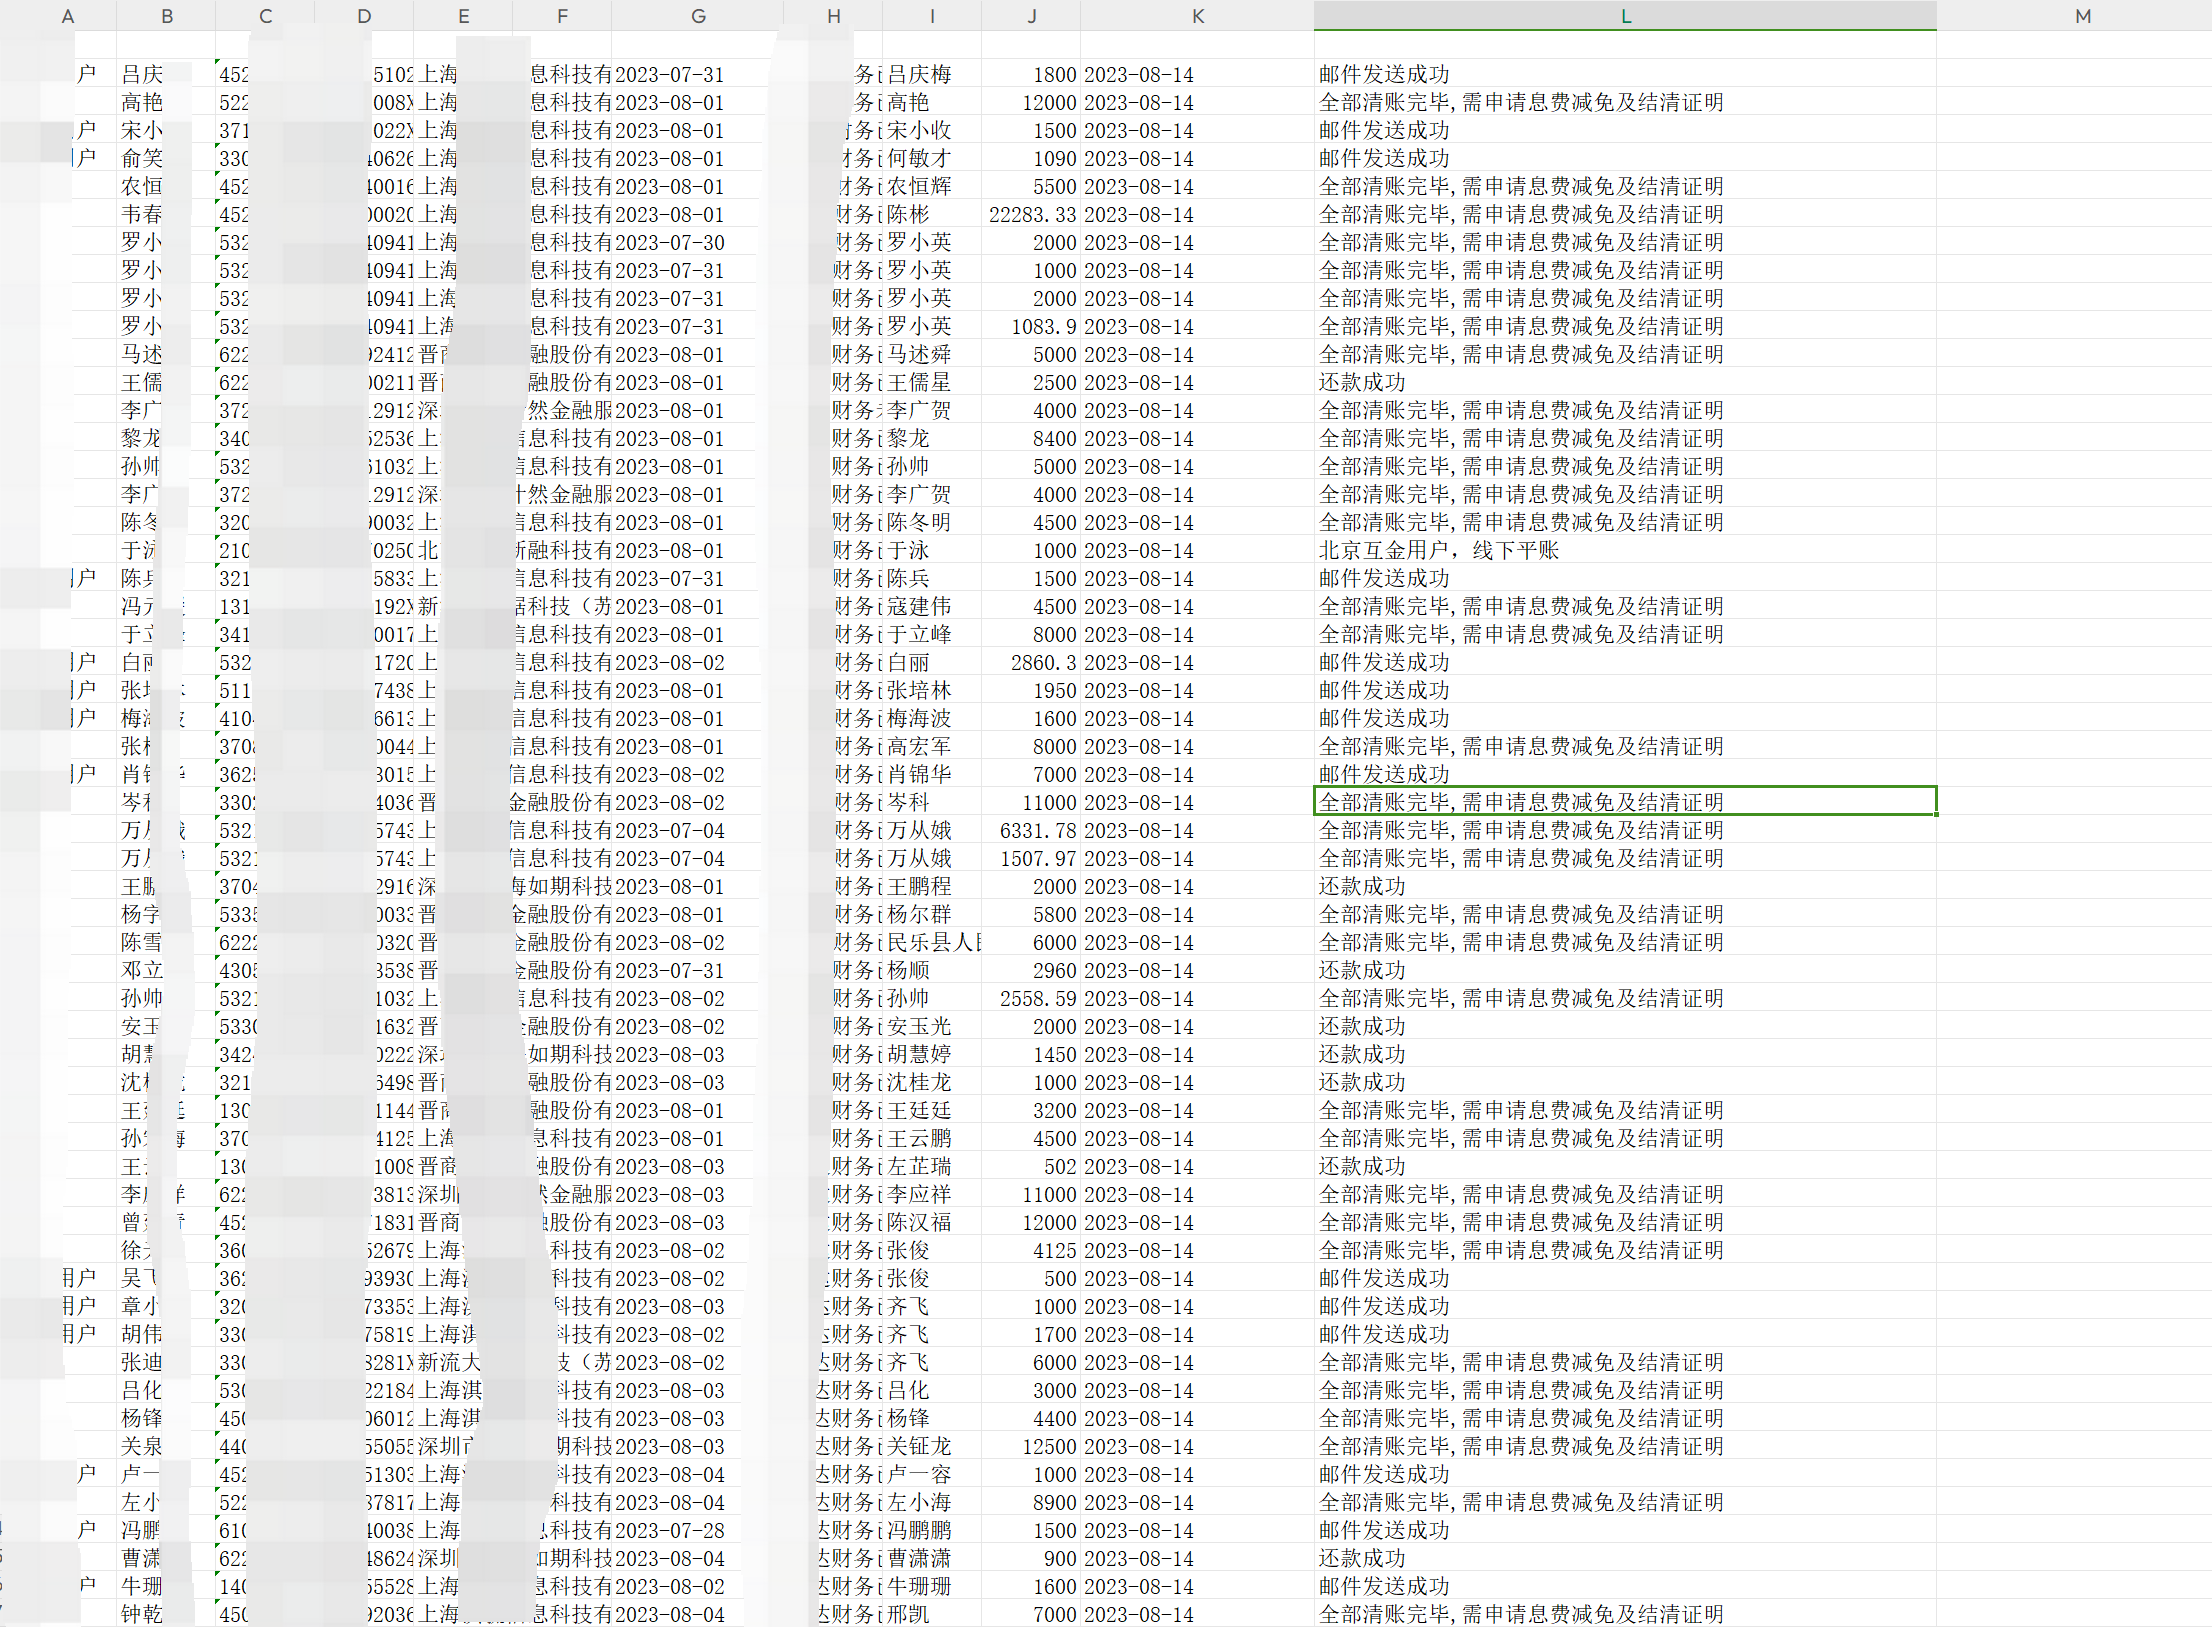Select column J header
The height and width of the screenshot is (1627, 2212).
click(x=1031, y=16)
